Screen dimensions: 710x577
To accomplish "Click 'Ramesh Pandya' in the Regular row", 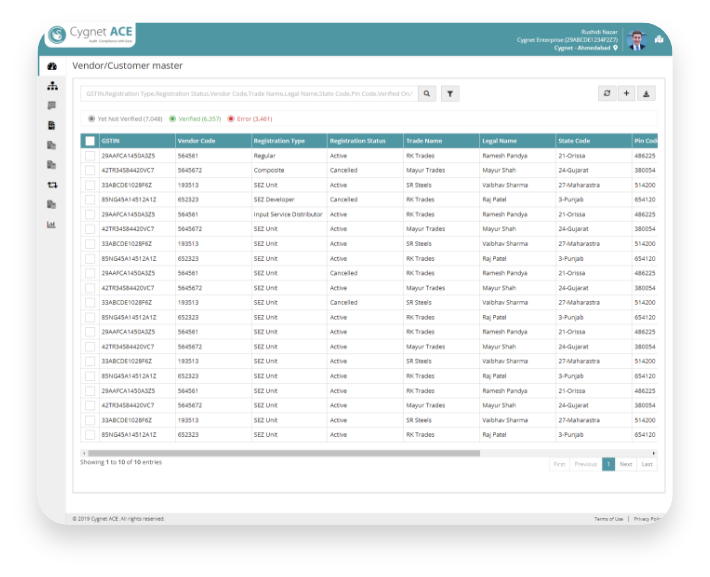I will click(x=505, y=156).
